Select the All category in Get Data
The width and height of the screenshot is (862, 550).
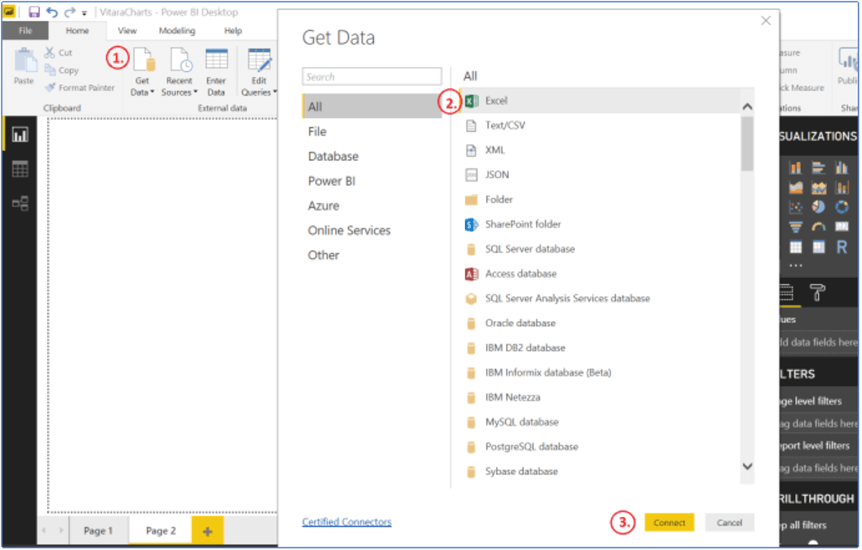click(372, 106)
